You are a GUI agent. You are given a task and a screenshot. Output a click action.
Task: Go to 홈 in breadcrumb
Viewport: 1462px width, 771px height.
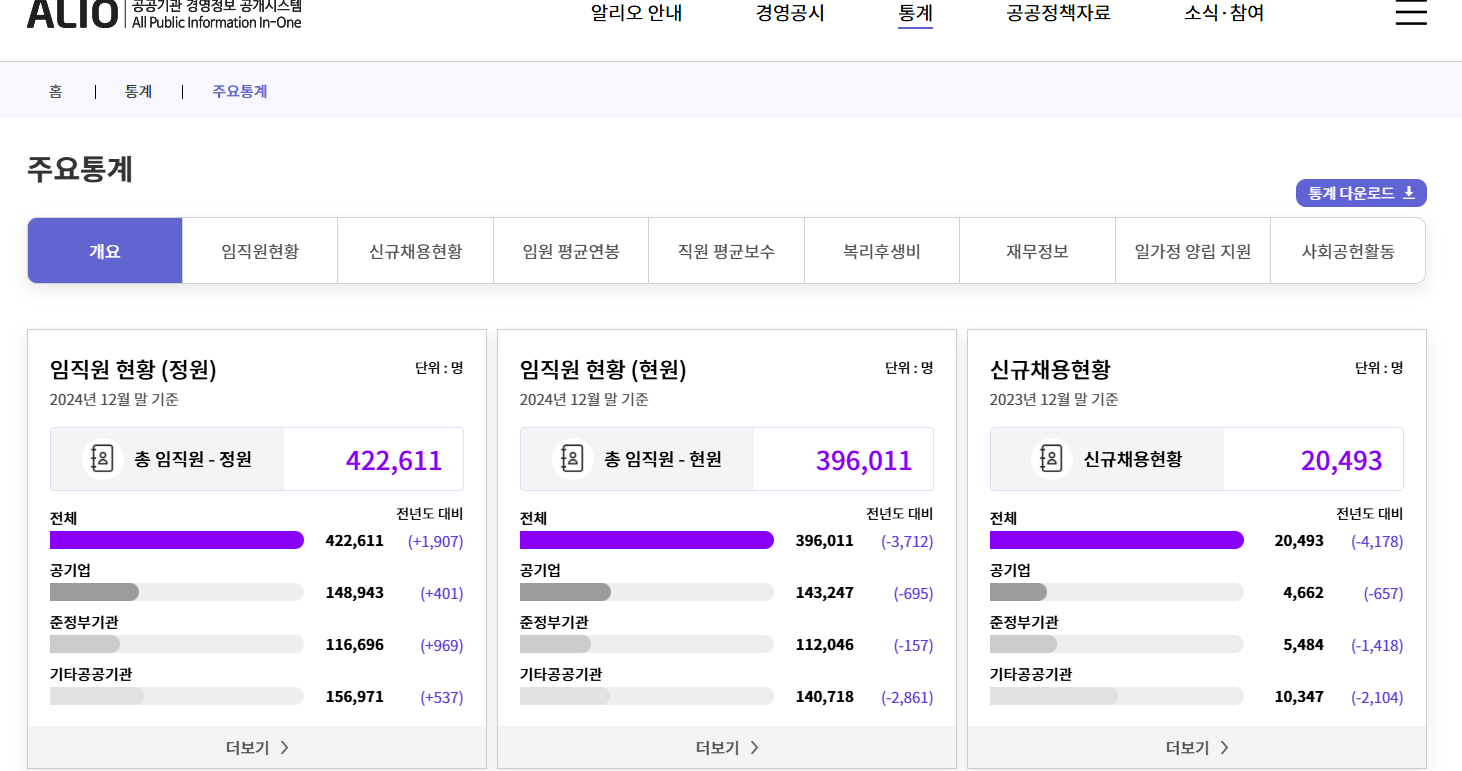tap(55, 91)
